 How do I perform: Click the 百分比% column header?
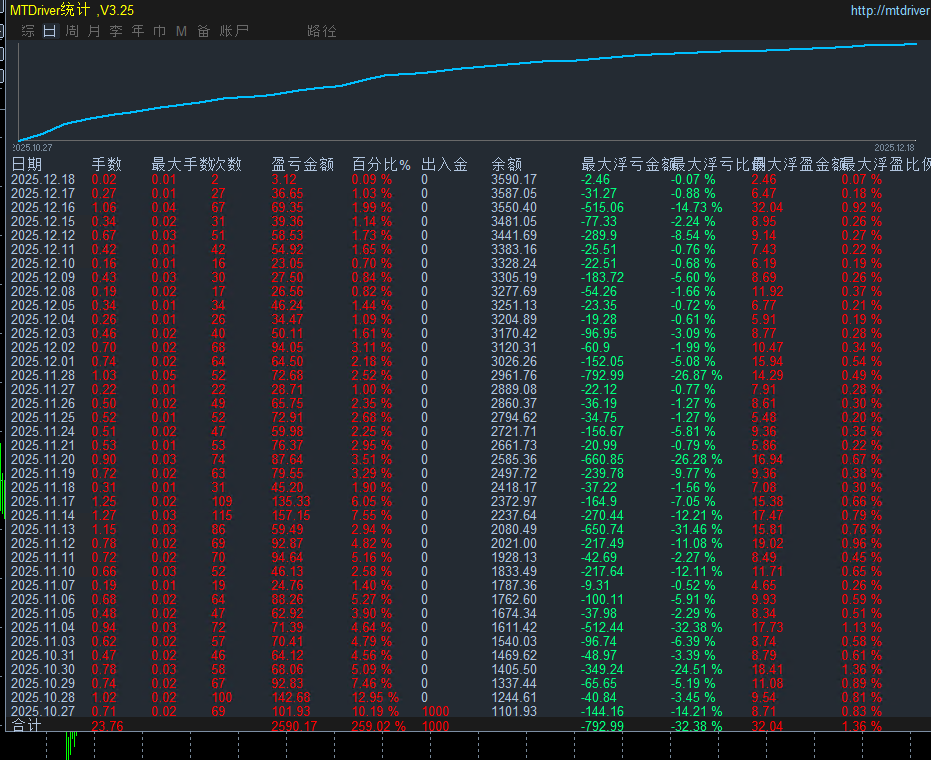[x=381, y=164]
